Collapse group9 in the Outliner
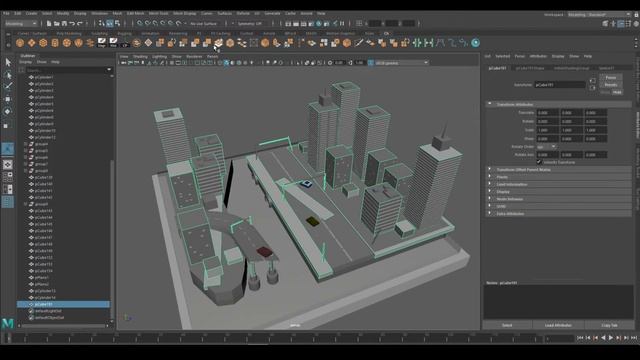 click(x=26, y=204)
